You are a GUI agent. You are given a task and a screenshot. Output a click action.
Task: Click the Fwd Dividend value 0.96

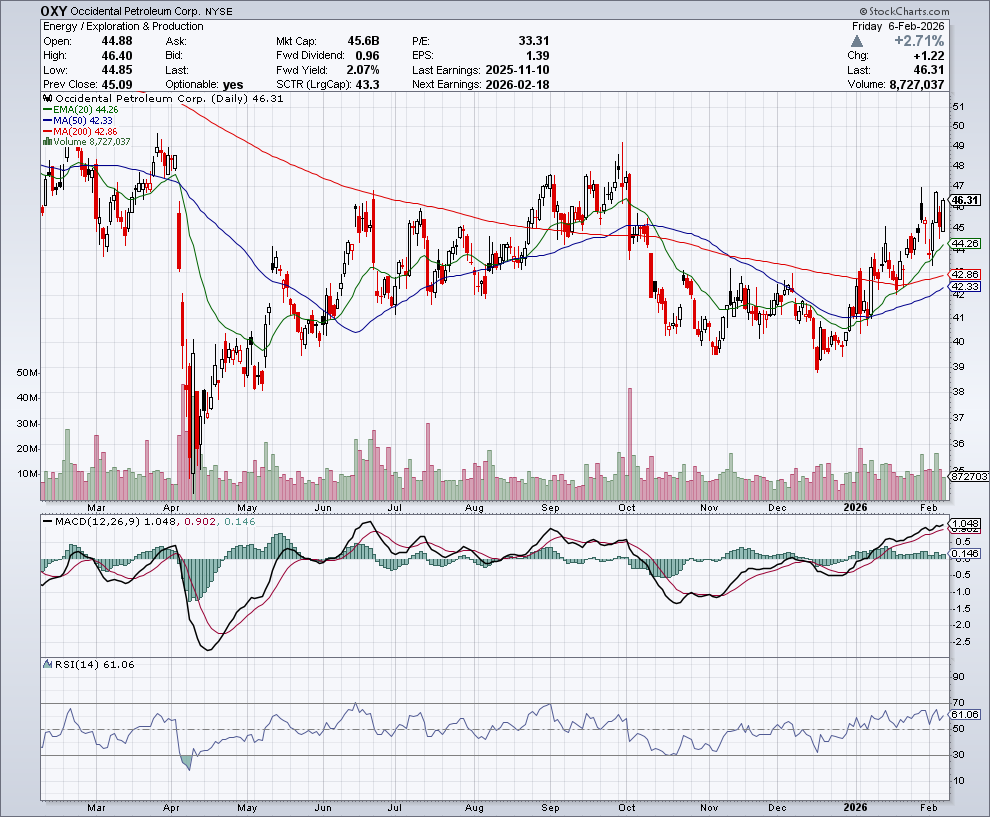[x=367, y=56]
